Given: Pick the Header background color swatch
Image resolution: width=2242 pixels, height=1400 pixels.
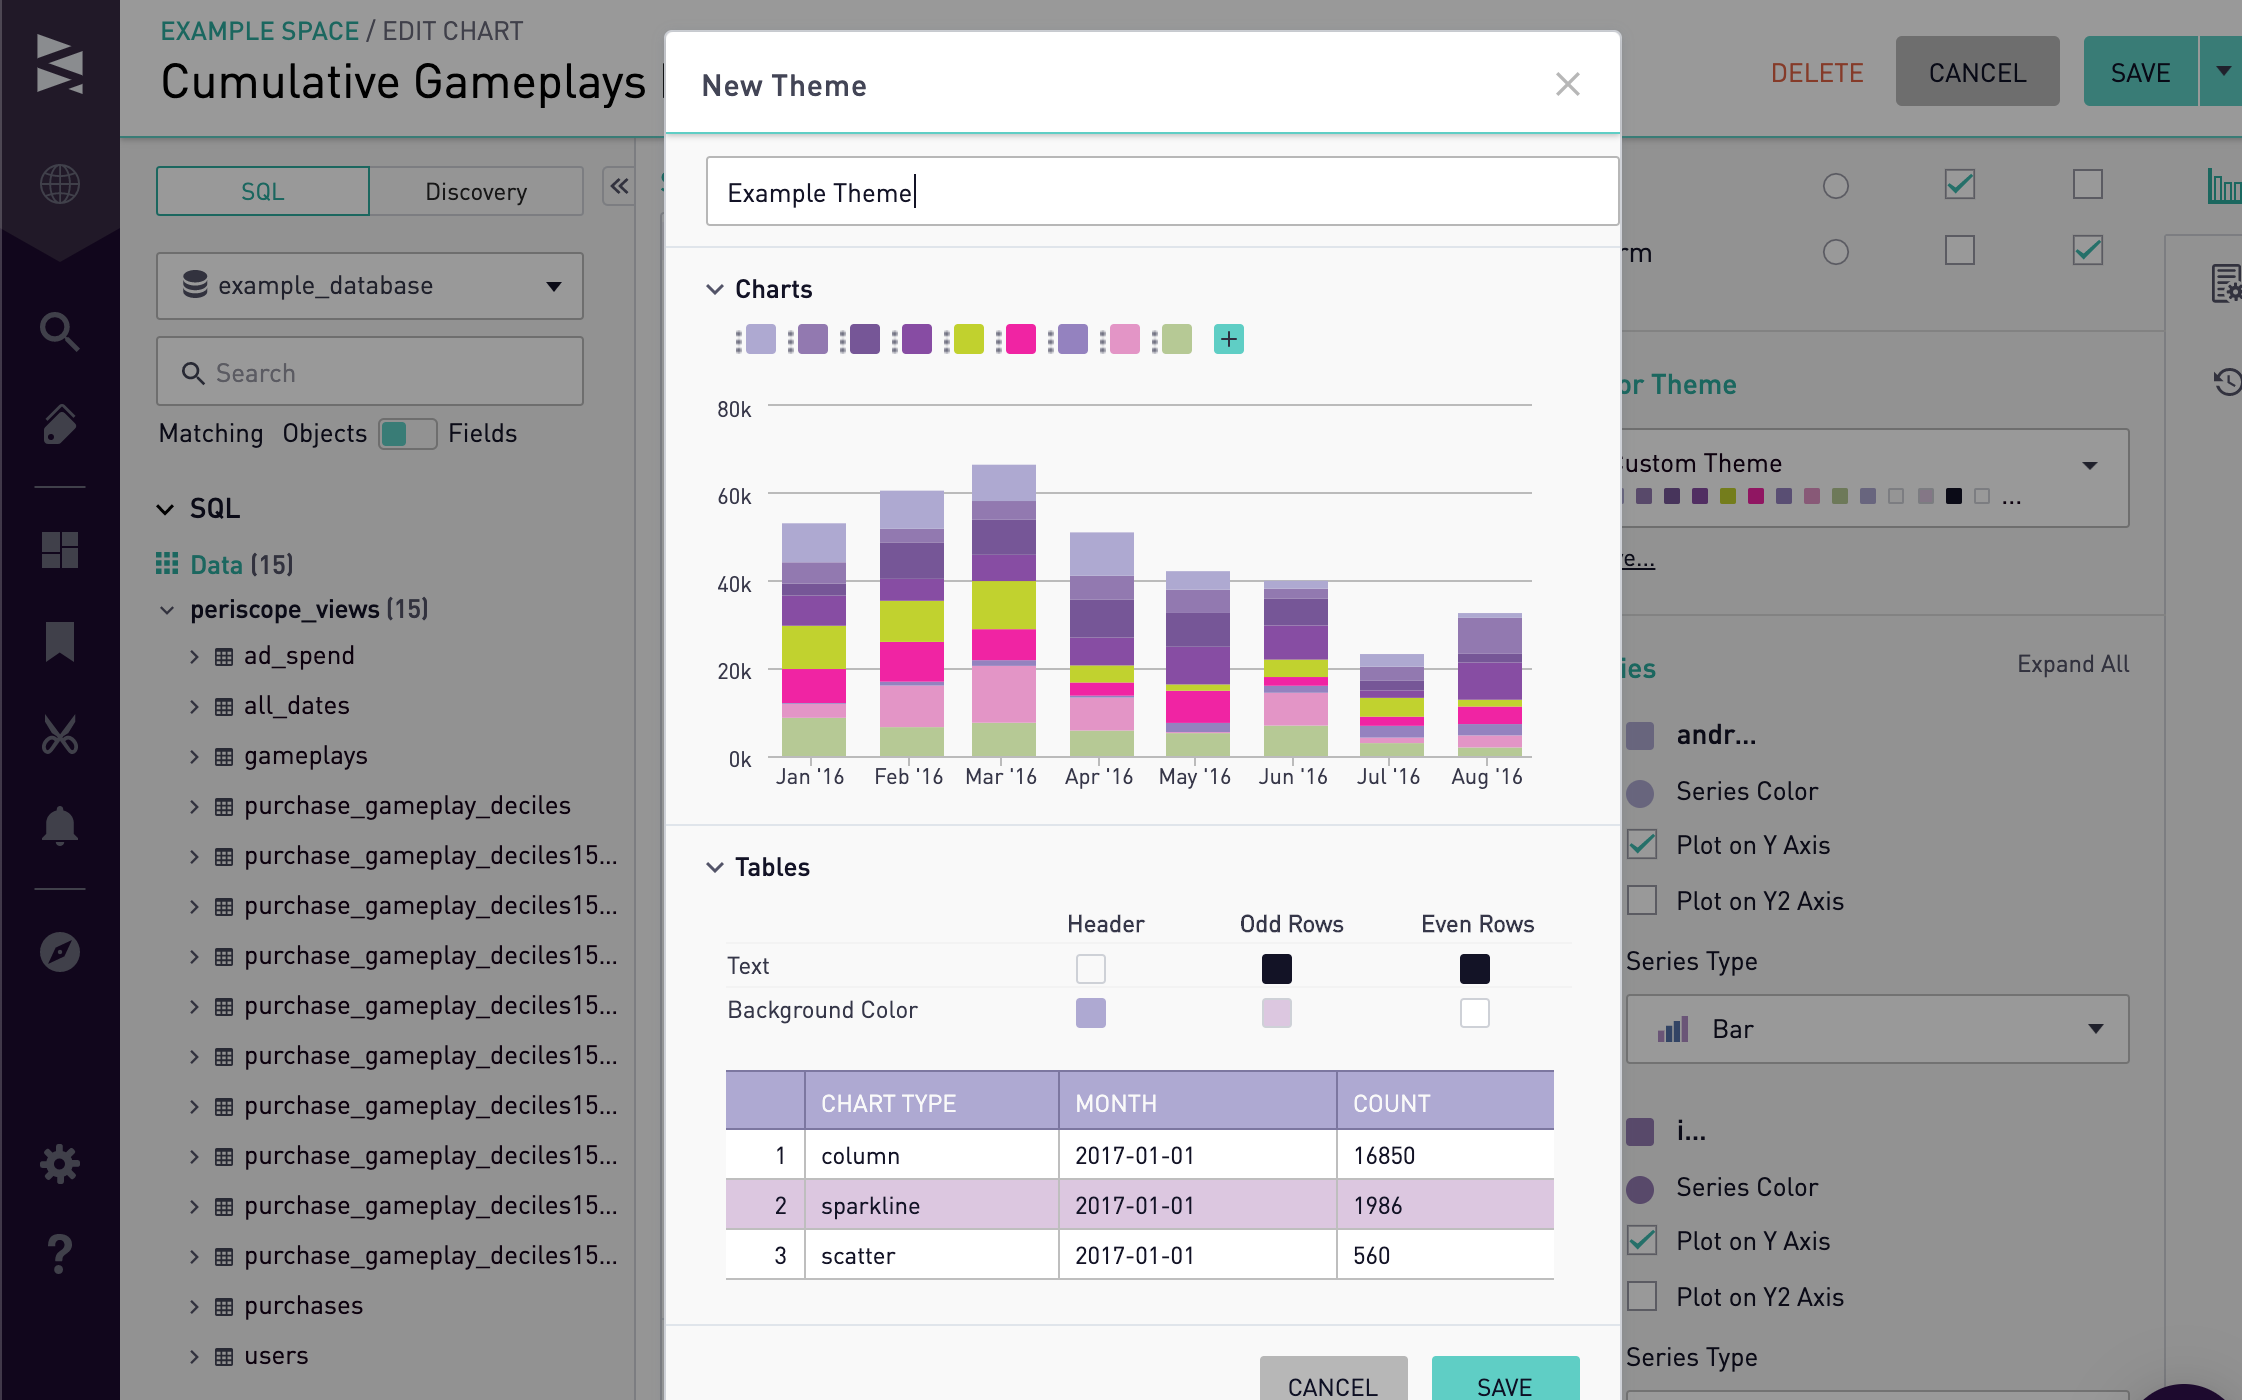Looking at the screenshot, I should coord(1091,1013).
